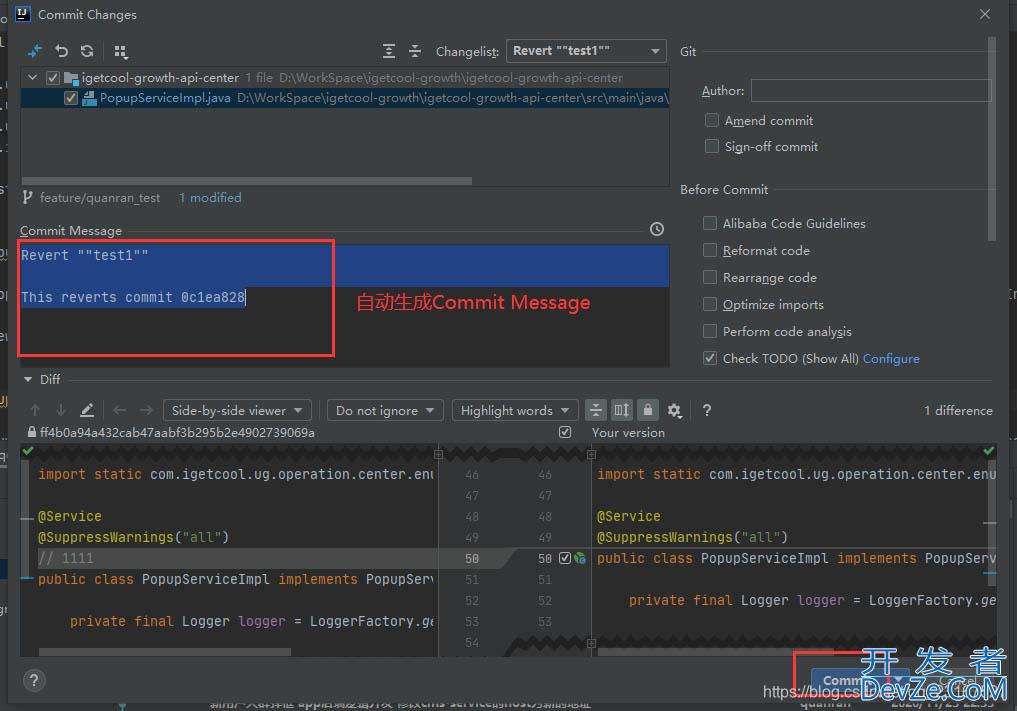Image resolution: width=1017 pixels, height=711 pixels.
Task: Click Compare next file right arrow
Action: [146, 410]
